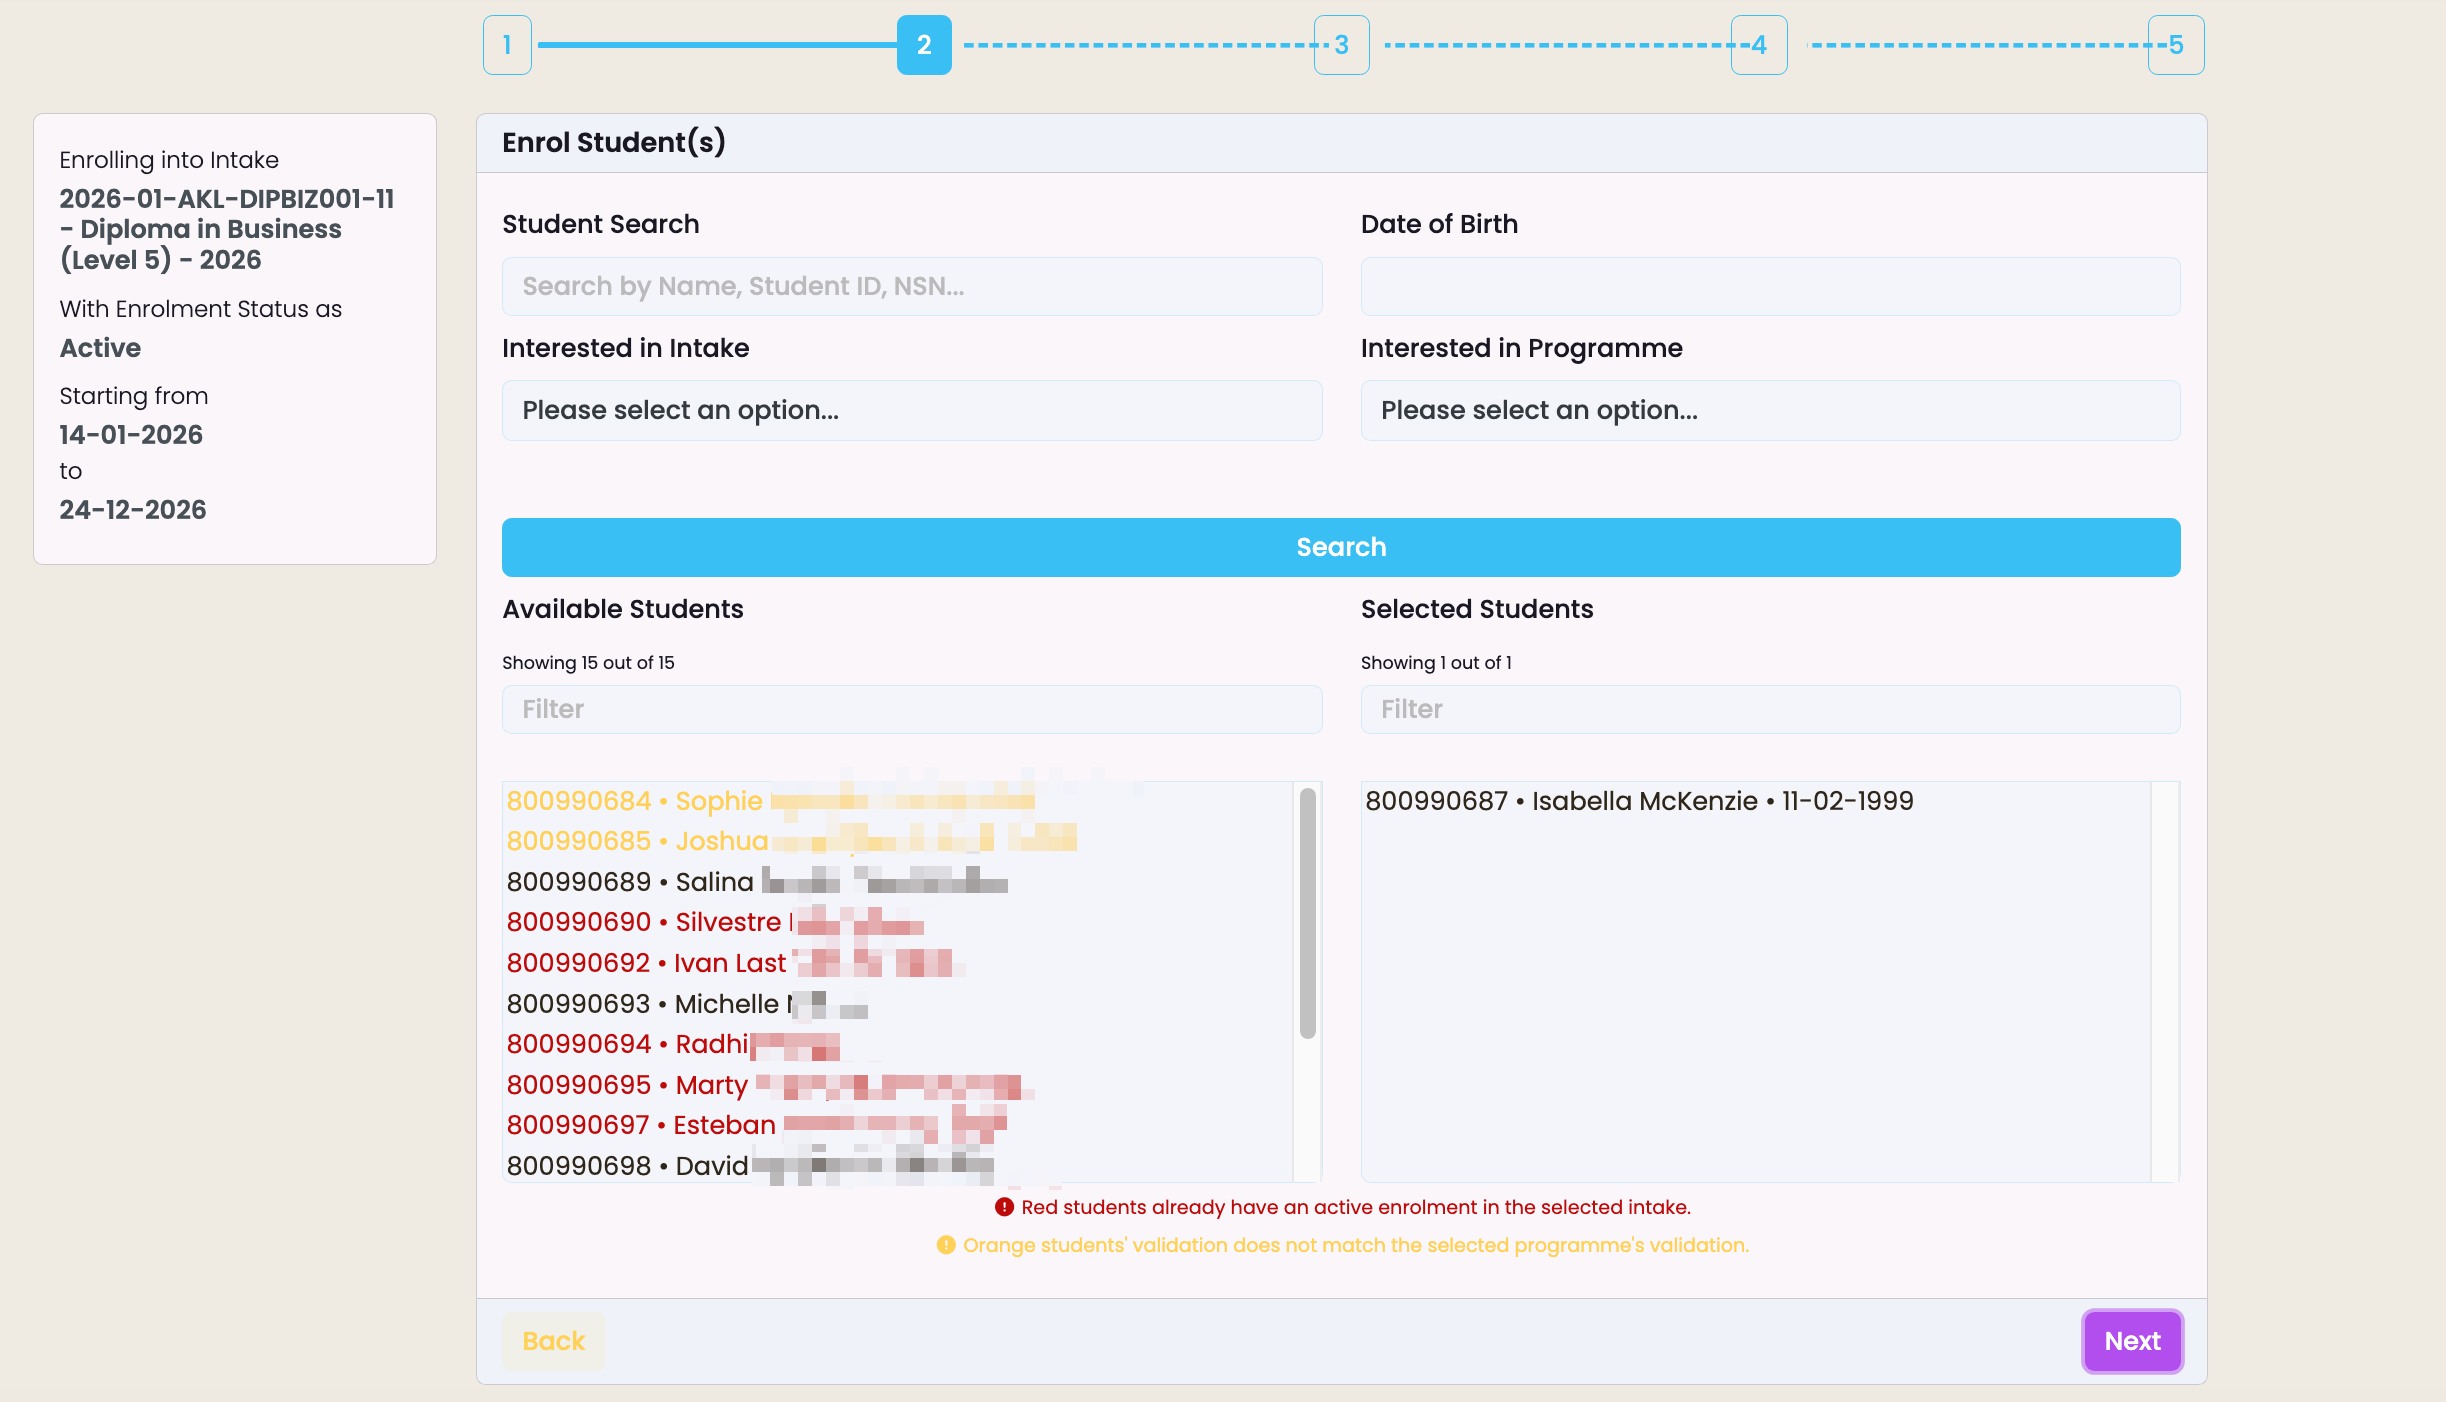Click the red warning icon
The image size is (2446, 1402).
pyautogui.click(x=1004, y=1207)
